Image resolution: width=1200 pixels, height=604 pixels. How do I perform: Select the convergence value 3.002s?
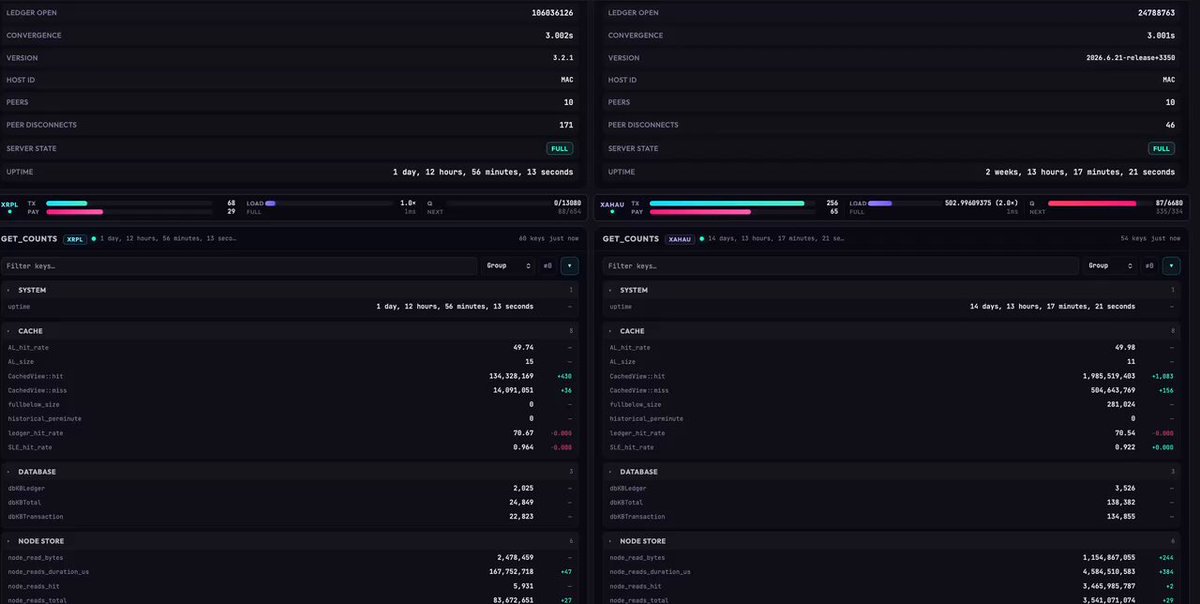point(559,36)
